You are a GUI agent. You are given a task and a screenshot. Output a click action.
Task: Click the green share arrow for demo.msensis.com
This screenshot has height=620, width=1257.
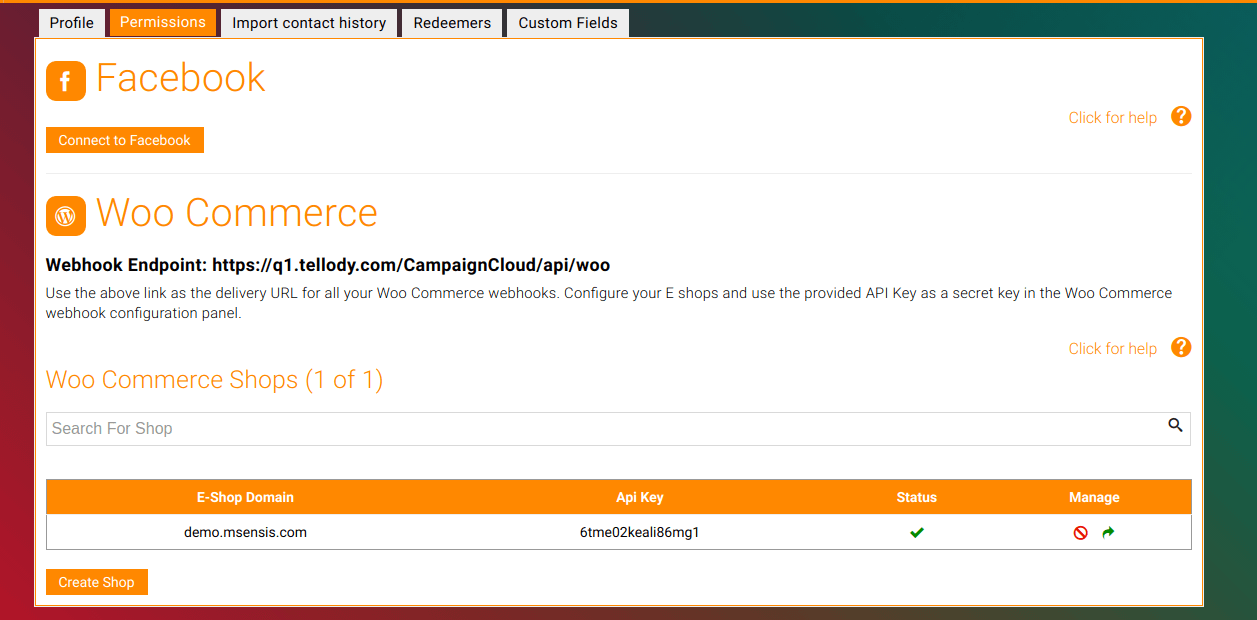pyautogui.click(x=1108, y=533)
